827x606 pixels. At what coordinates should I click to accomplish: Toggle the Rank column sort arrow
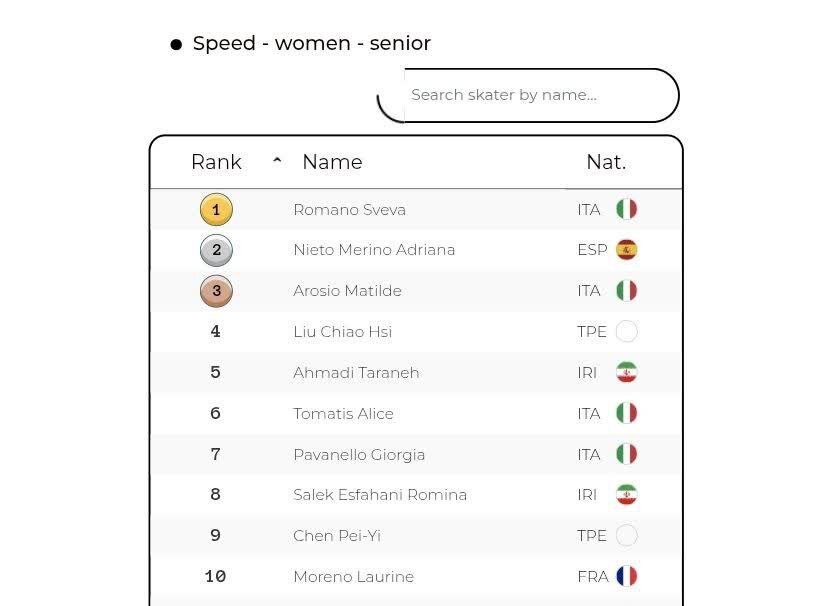coord(277,162)
